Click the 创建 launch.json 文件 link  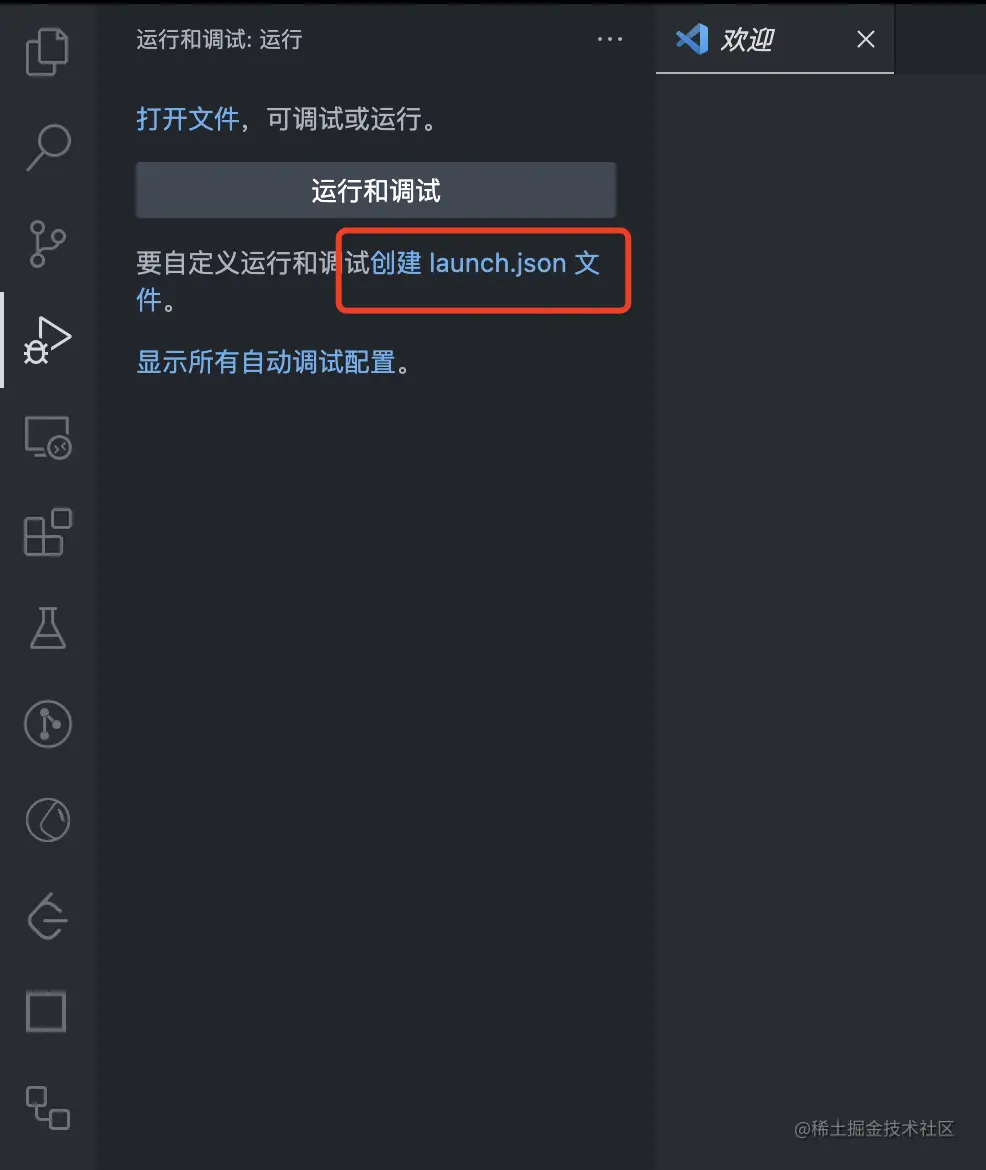tap(485, 263)
